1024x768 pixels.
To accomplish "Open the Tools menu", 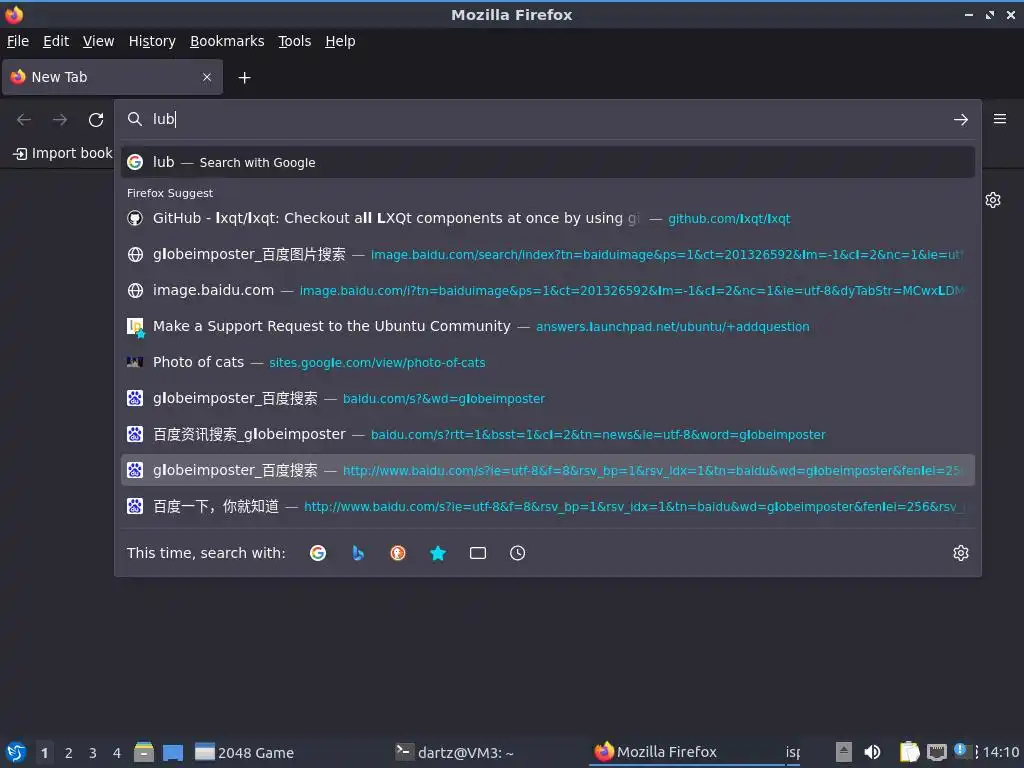I will click(x=295, y=41).
